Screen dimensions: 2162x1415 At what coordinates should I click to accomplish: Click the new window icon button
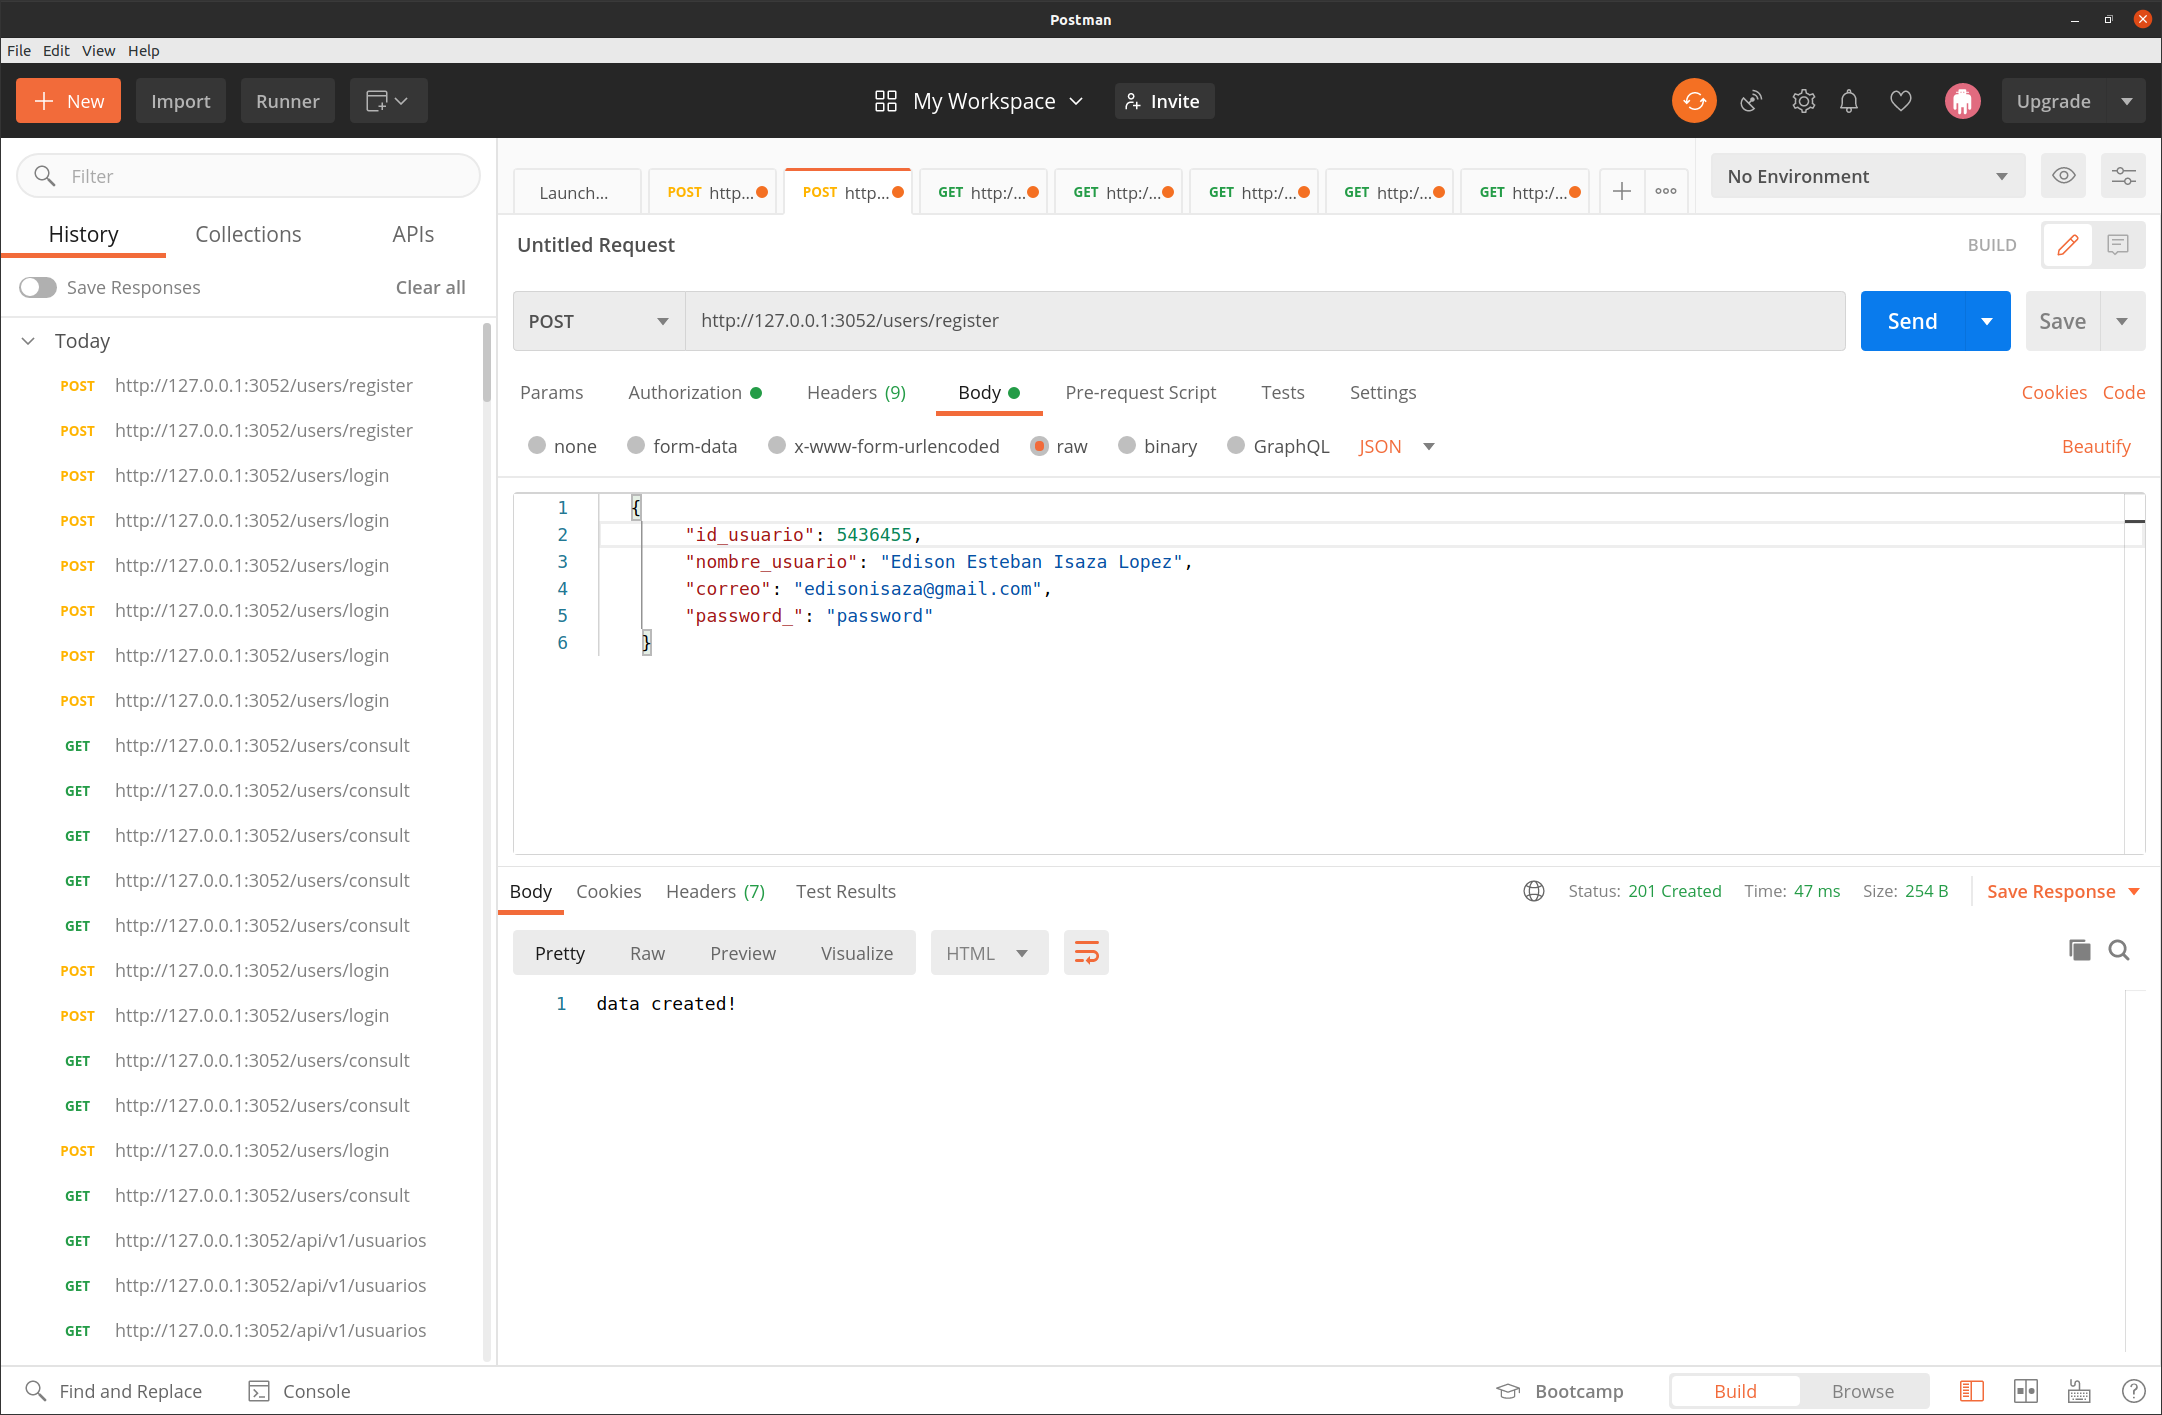click(x=388, y=101)
